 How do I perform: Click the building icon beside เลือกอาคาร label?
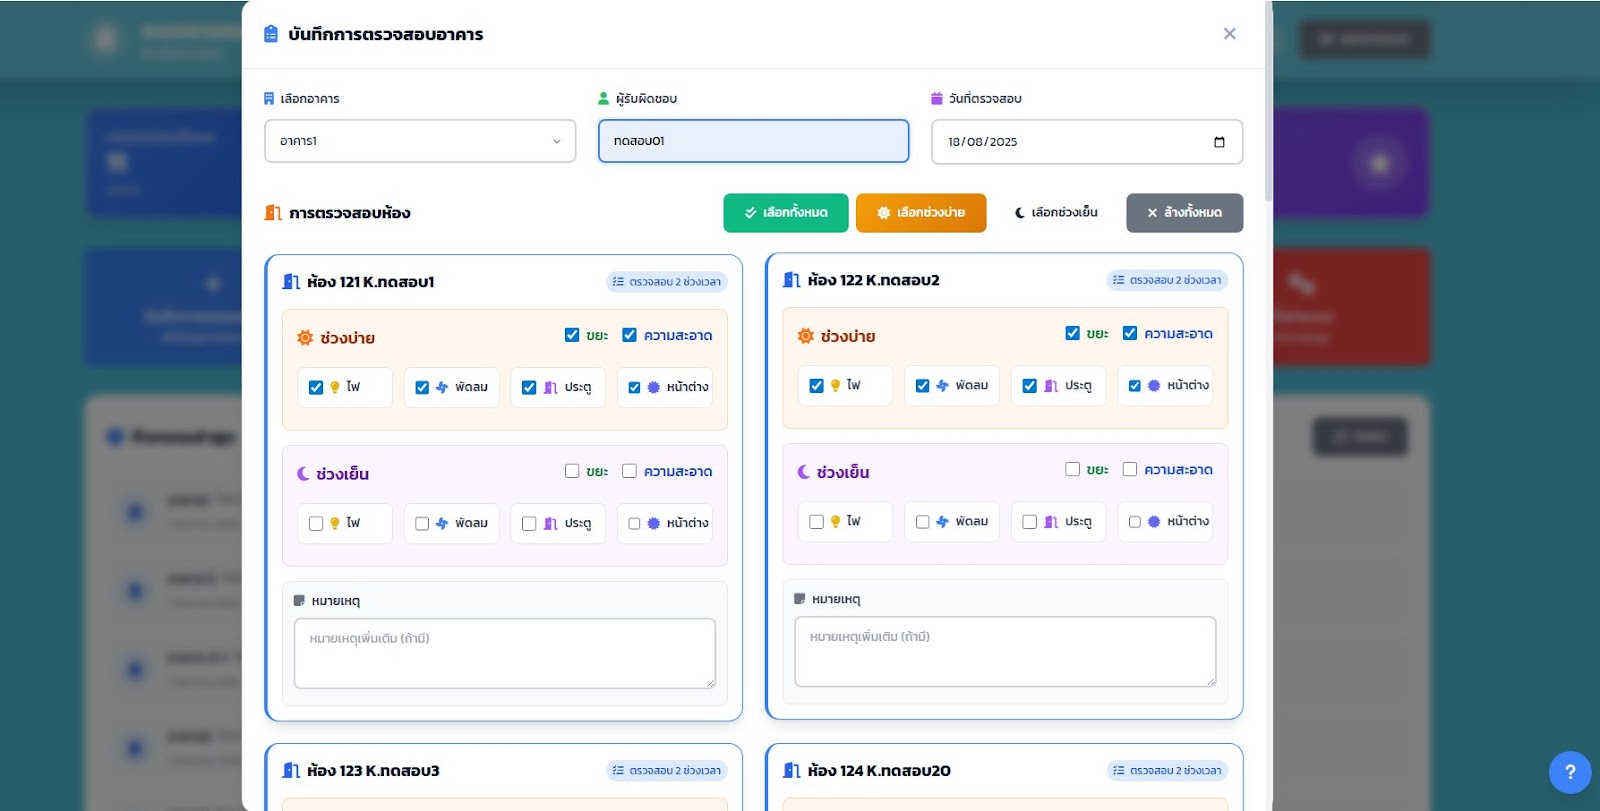tap(269, 99)
